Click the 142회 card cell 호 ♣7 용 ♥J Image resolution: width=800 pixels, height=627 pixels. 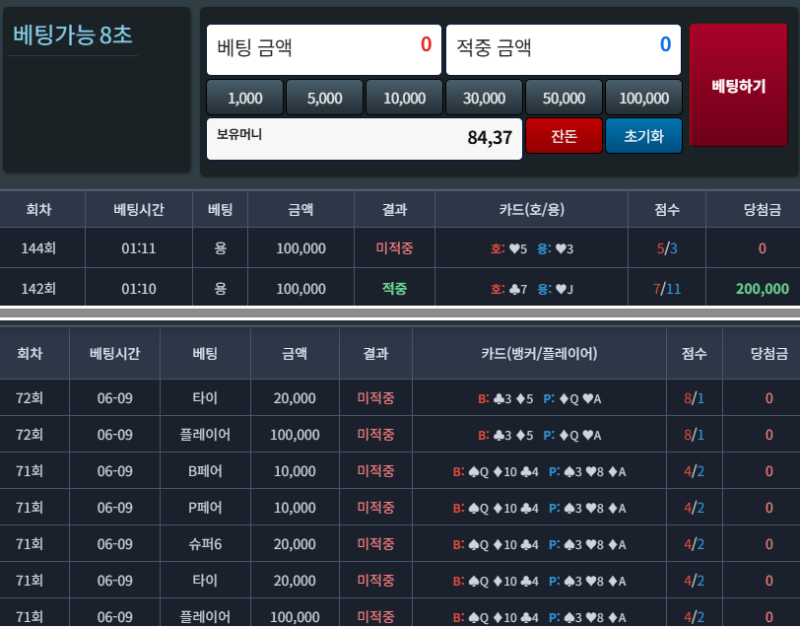point(532,289)
